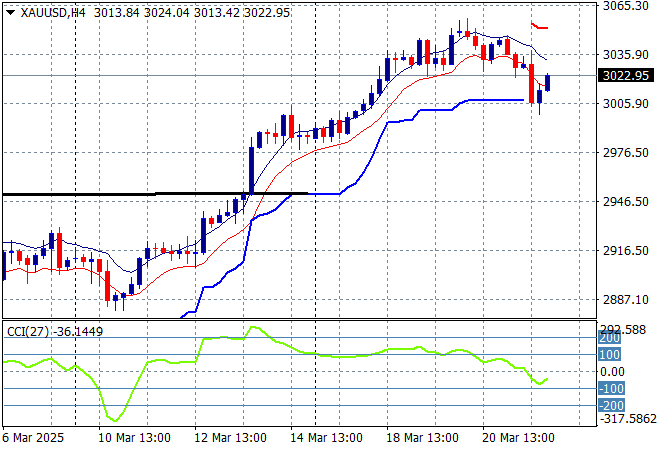Image resolution: width=660 pixels, height=450 pixels.
Task: Click the CCI -100 level label
Action: [612, 389]
